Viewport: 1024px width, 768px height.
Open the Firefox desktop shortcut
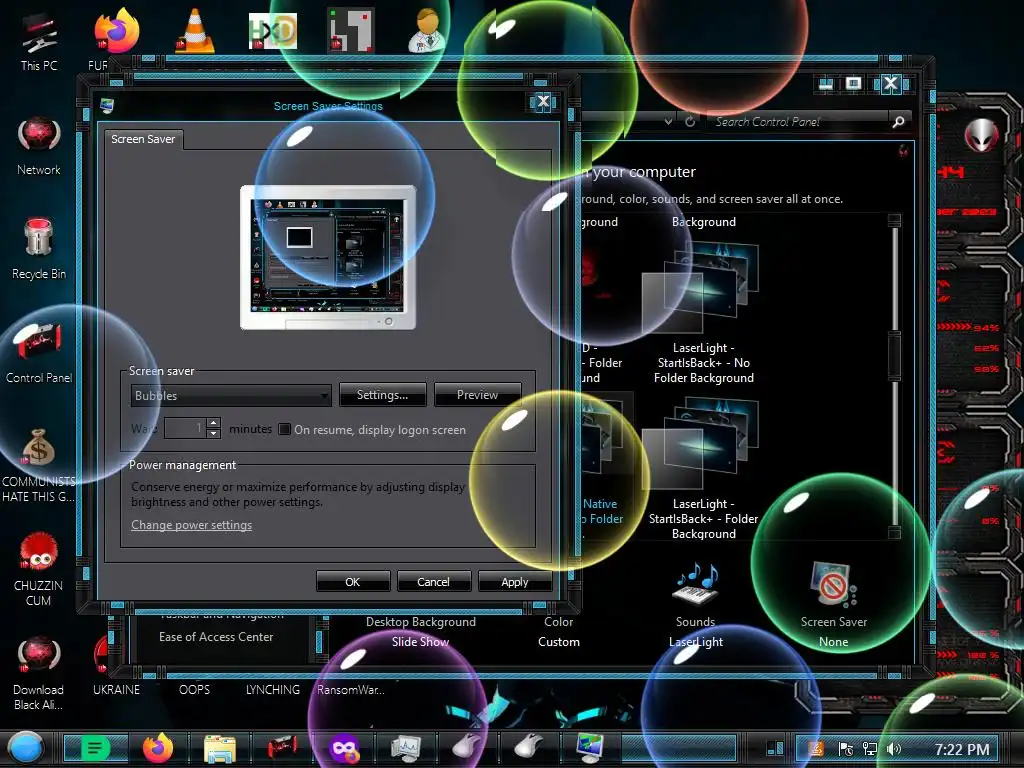116,33
